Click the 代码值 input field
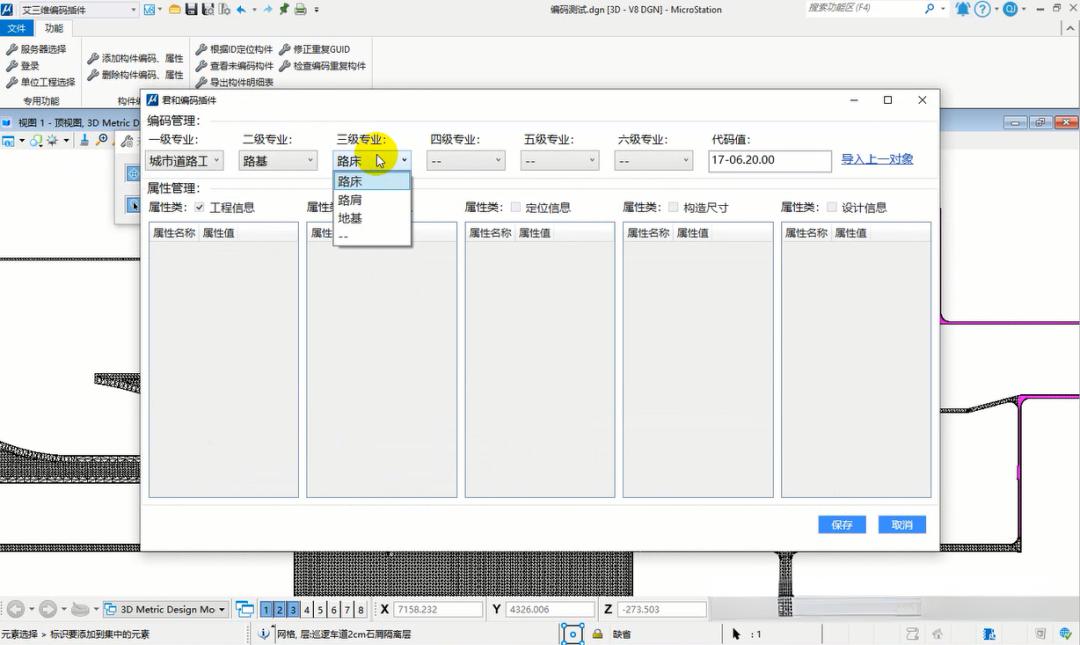This screenshot has height=645, width=1080. click(769, 160)
